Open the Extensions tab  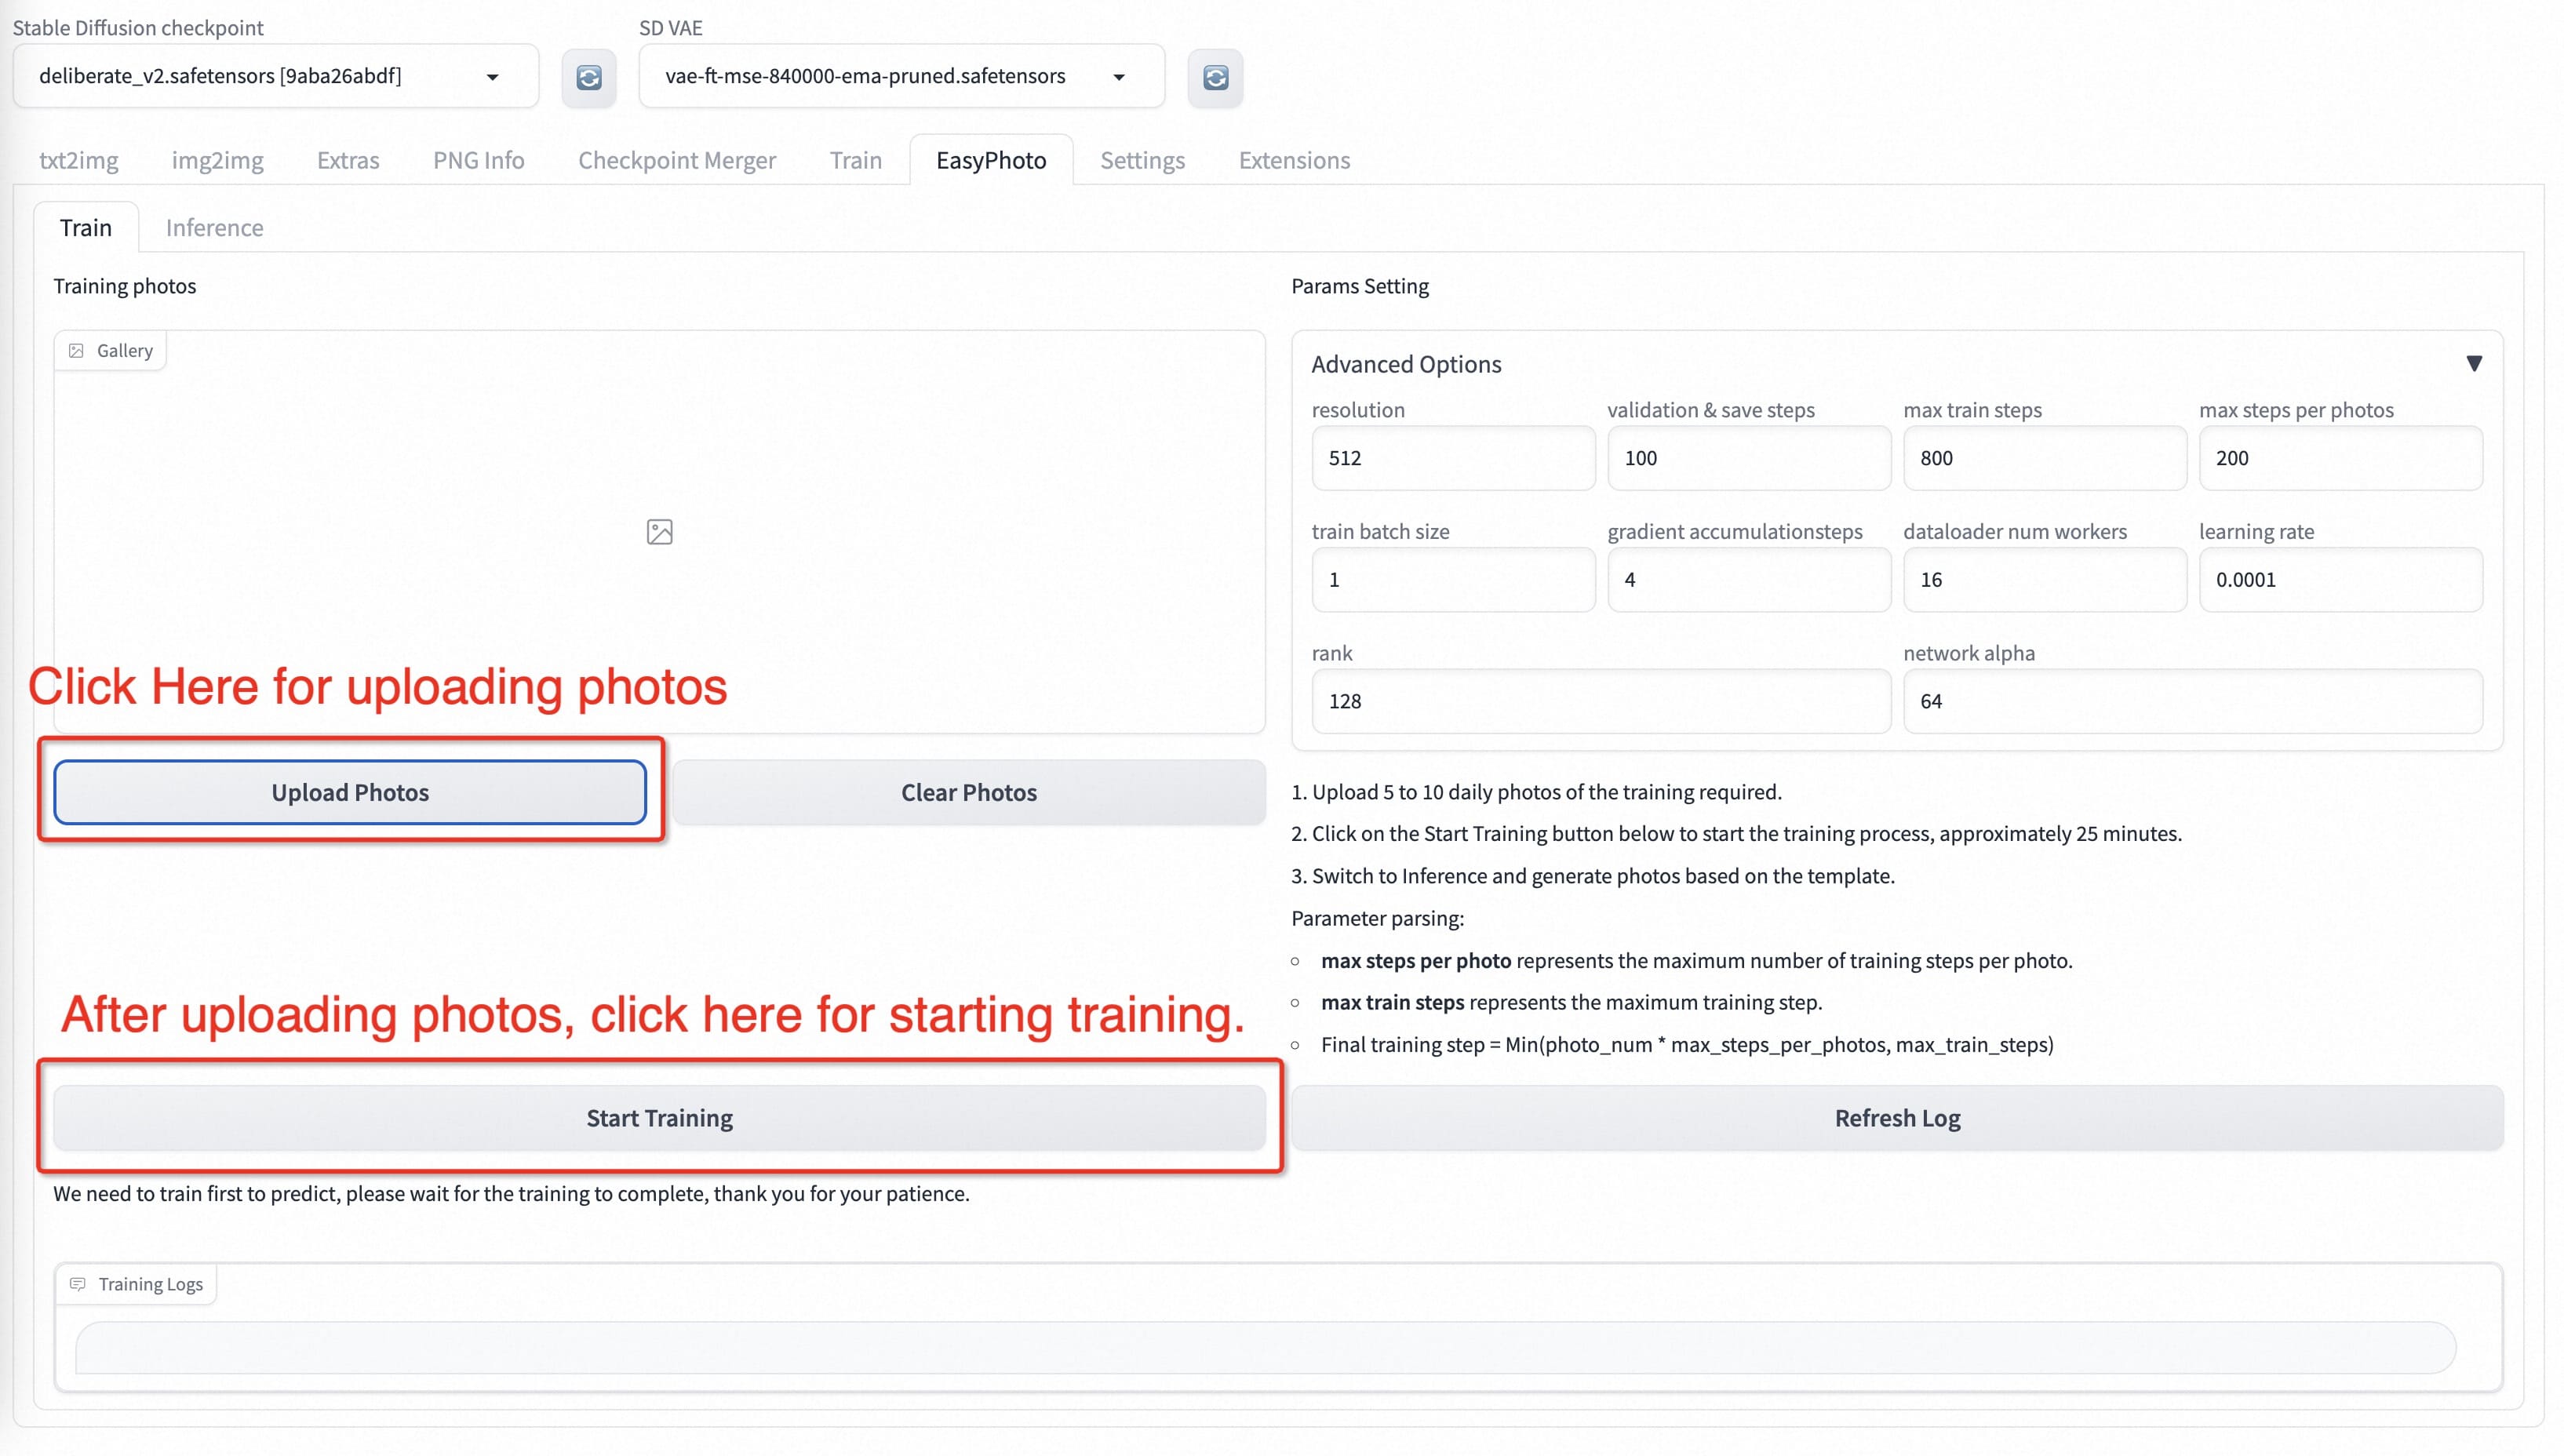pos(1294,160)
